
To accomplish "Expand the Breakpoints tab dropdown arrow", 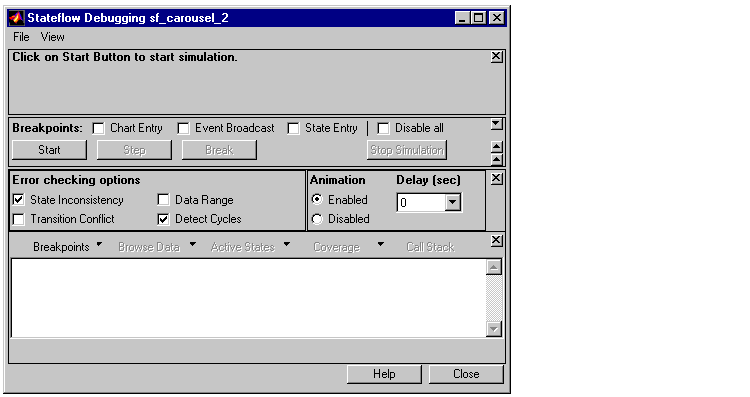I will coord(99,244).
